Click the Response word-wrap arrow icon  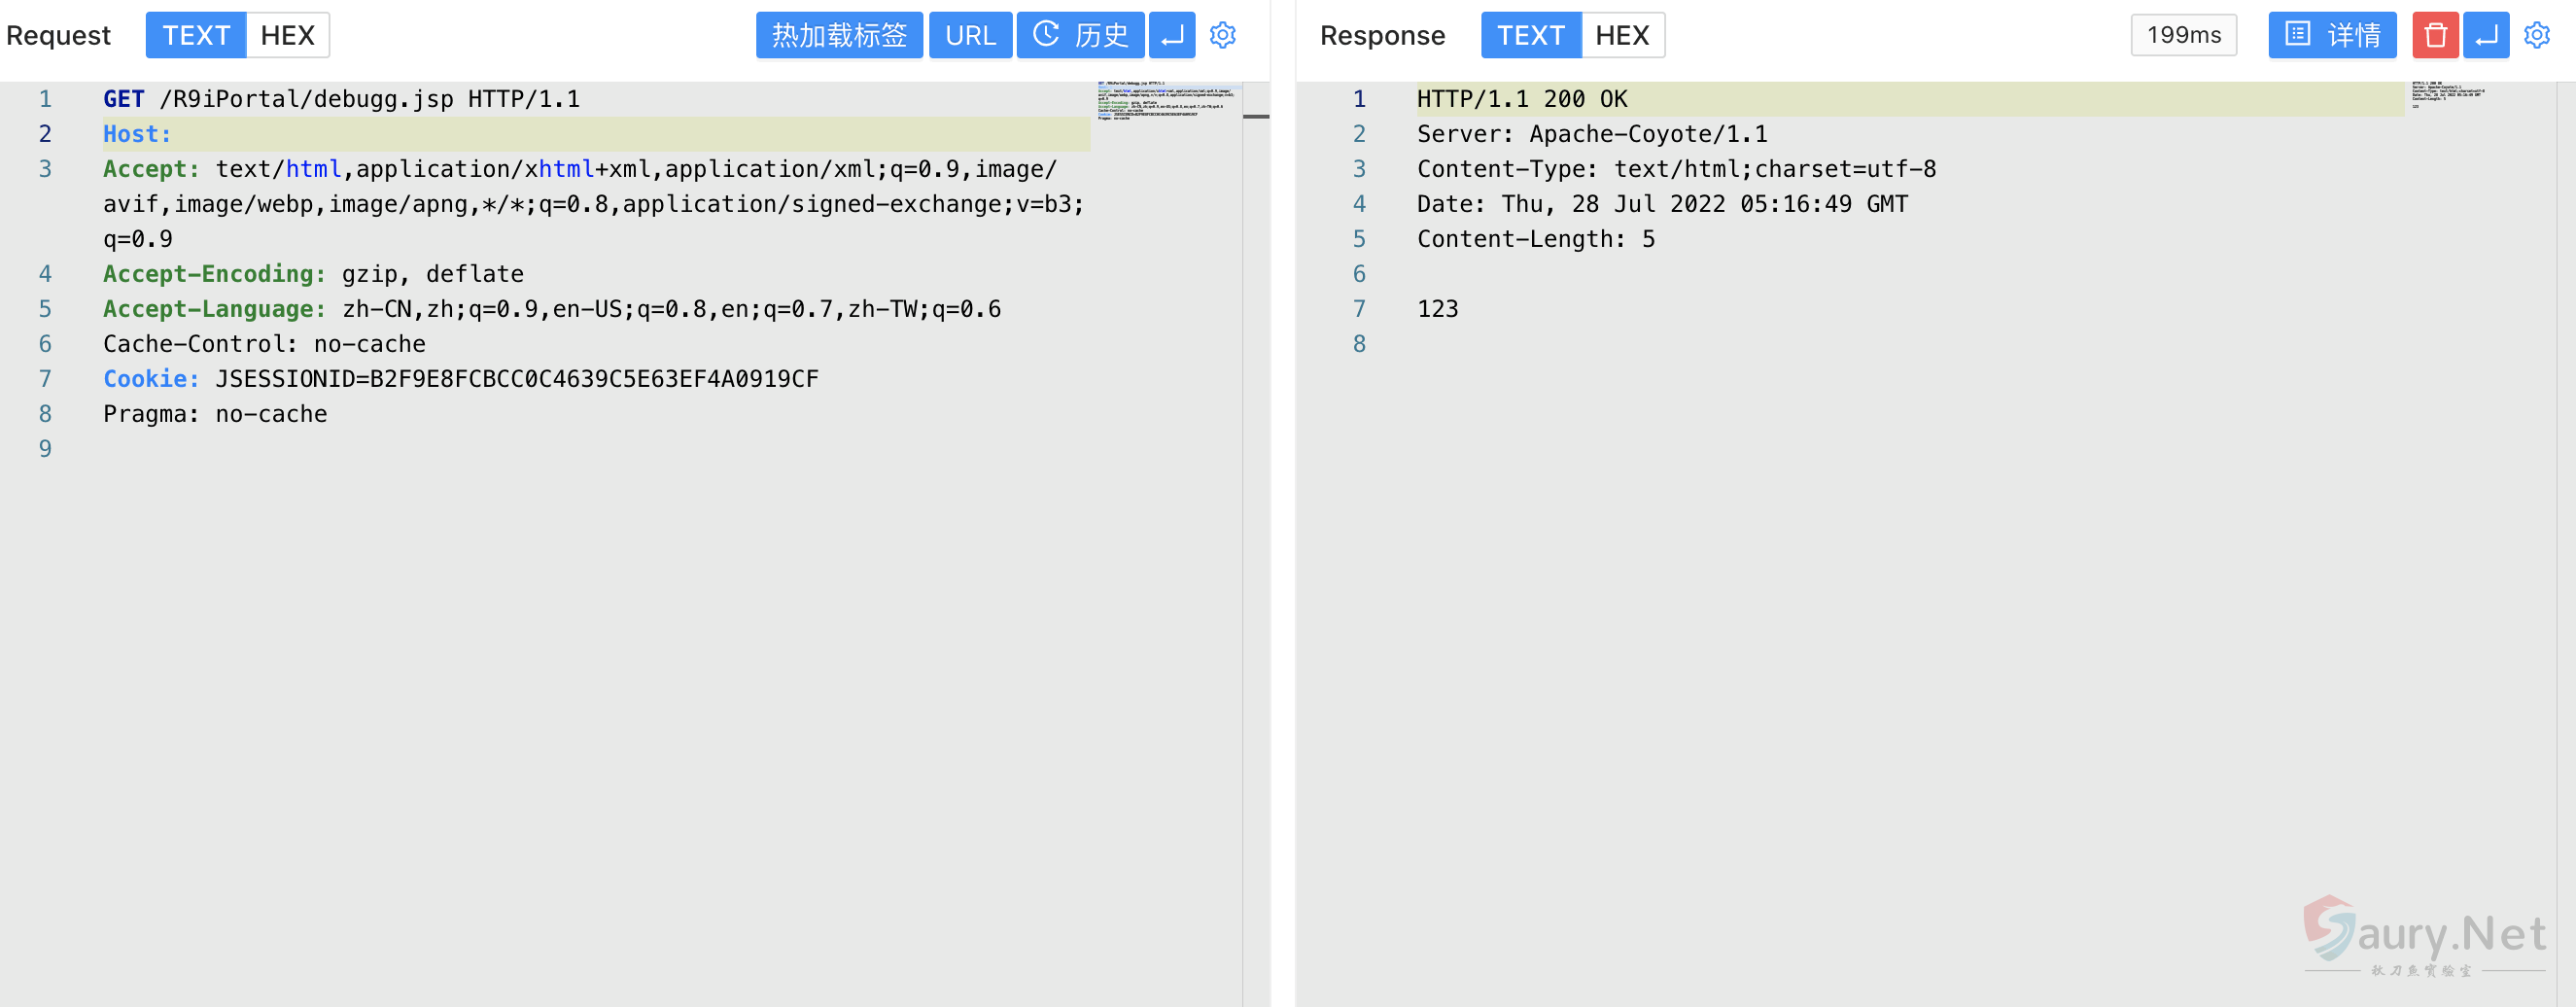(x=2486, y=36)
